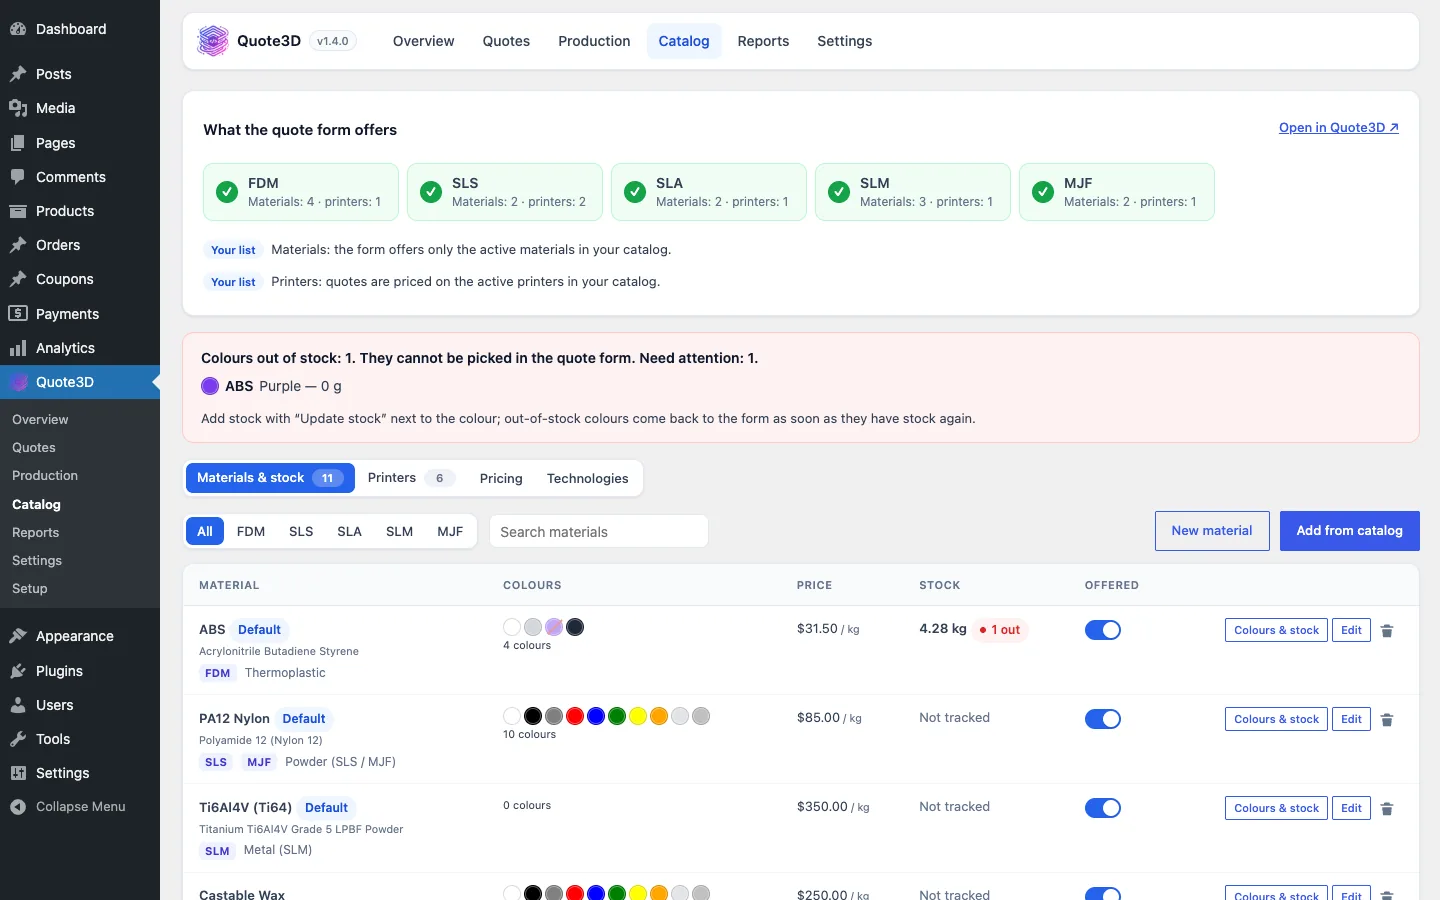Edit the Ti6Al4V (Ti64) material
Screen dimensions: 1440x900
tap(1351, 808)
